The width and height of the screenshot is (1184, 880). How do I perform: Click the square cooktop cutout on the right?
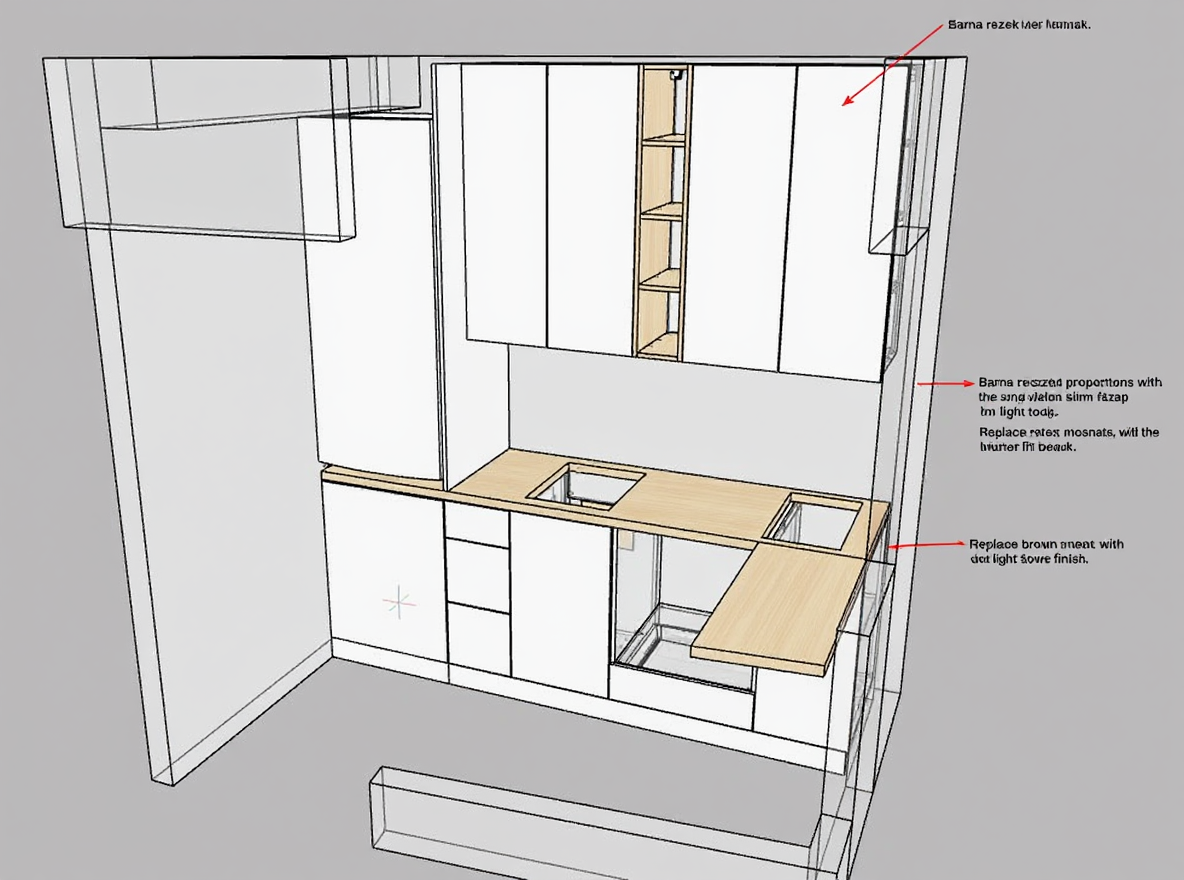click(x=812, y=520)
